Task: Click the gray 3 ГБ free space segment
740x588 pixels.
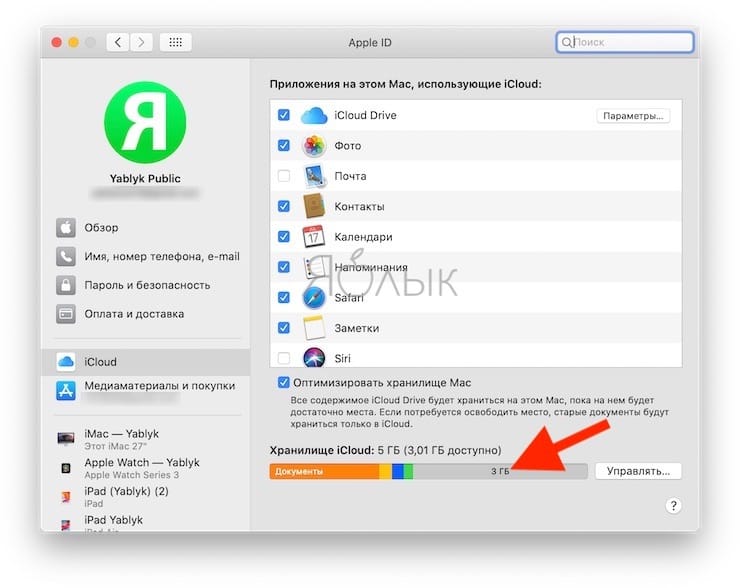Action: pyautogui.click(x=500, y=471)
